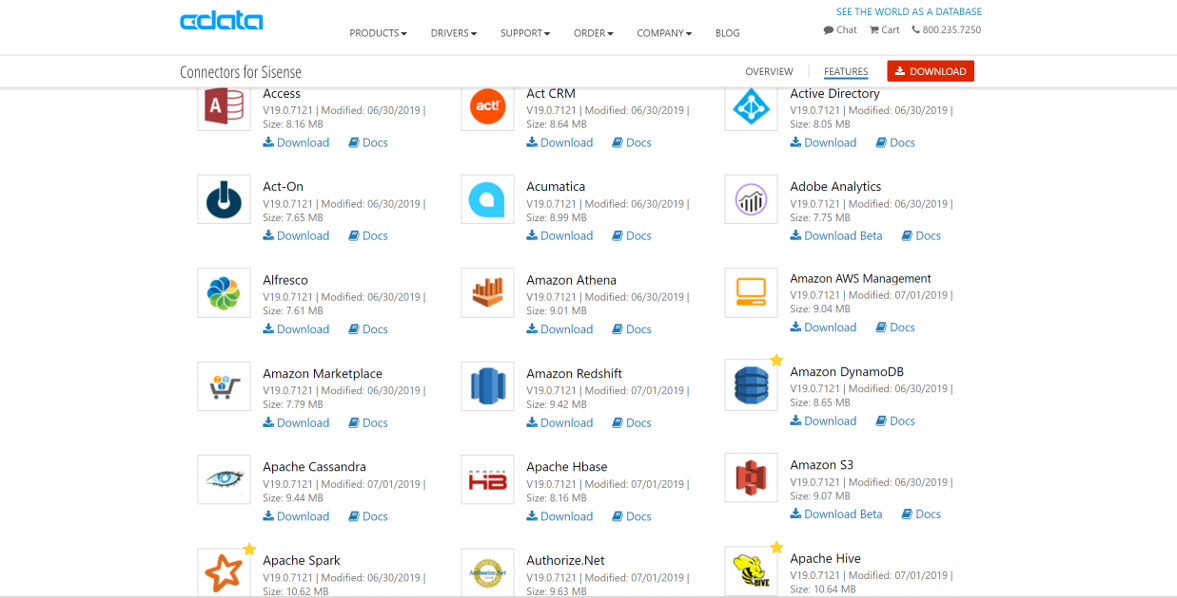Image resolution: width=1177 pixels, height=598 pixels.
Task: Open Docs for Active Directory
Action: (896, 143)
